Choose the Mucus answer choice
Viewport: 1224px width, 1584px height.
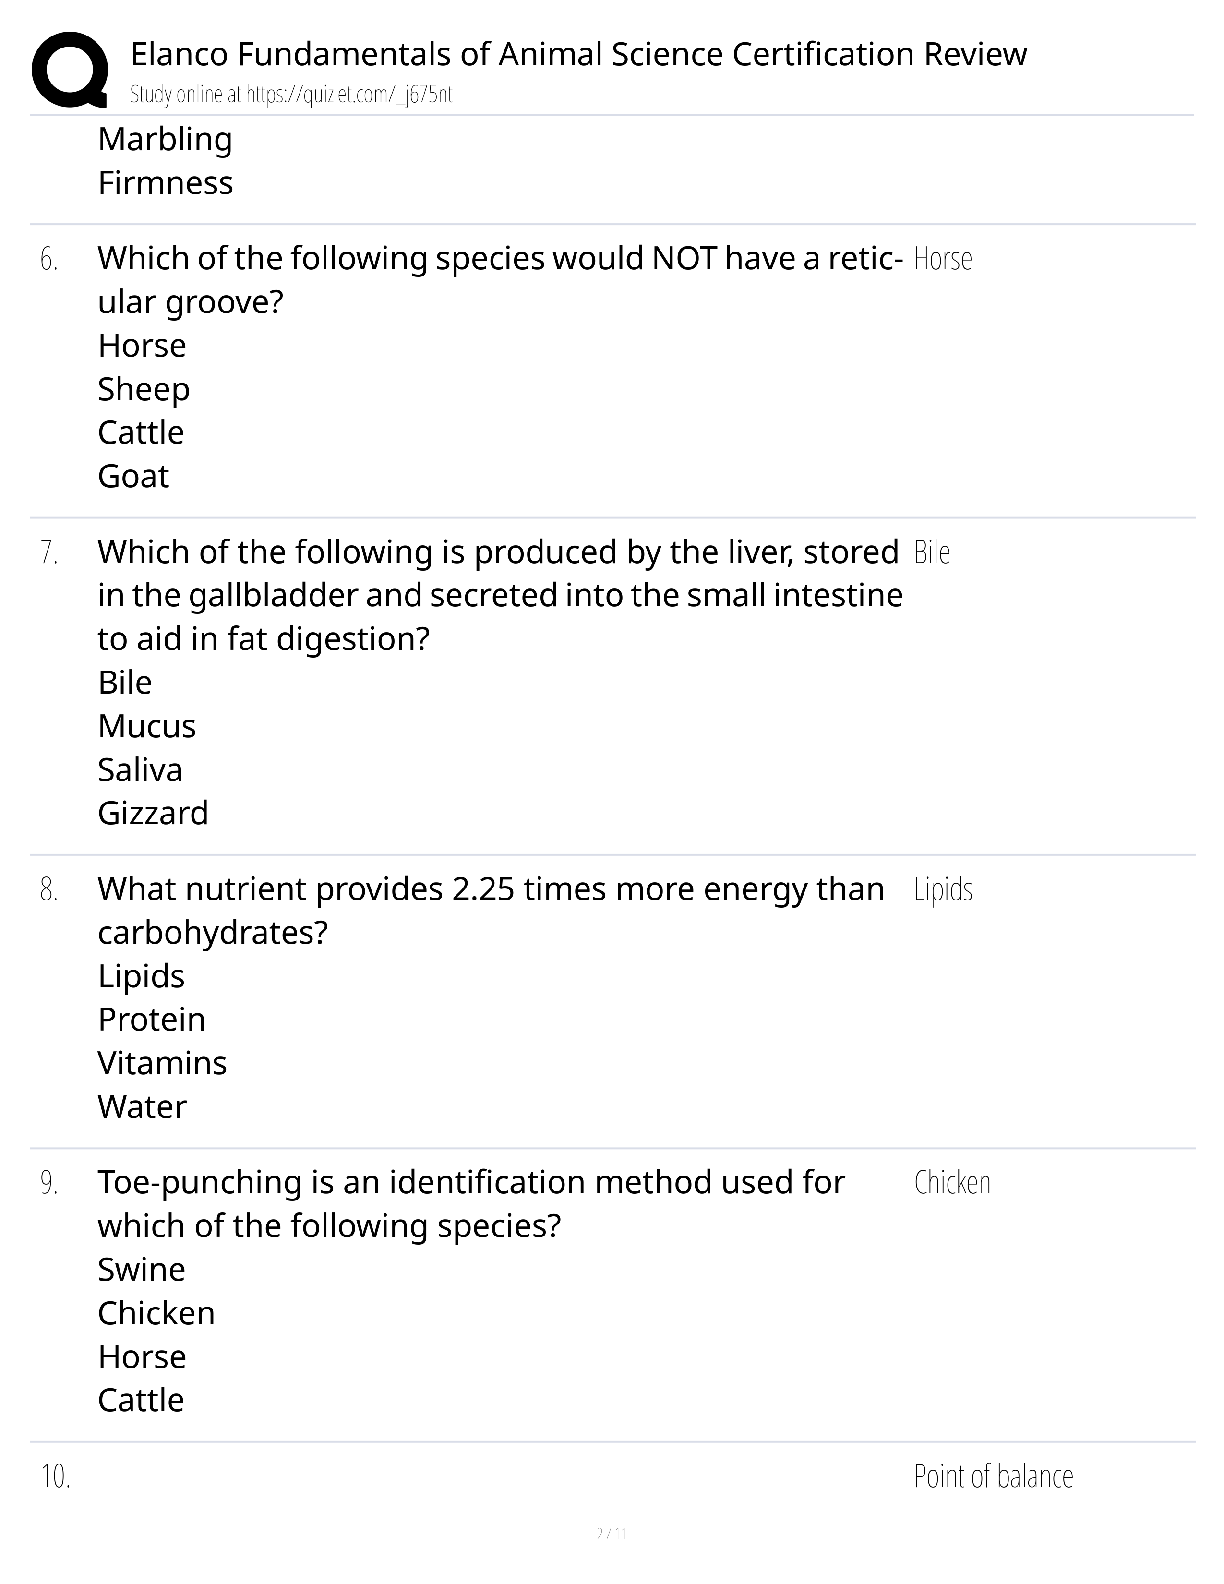pos(147,727)
